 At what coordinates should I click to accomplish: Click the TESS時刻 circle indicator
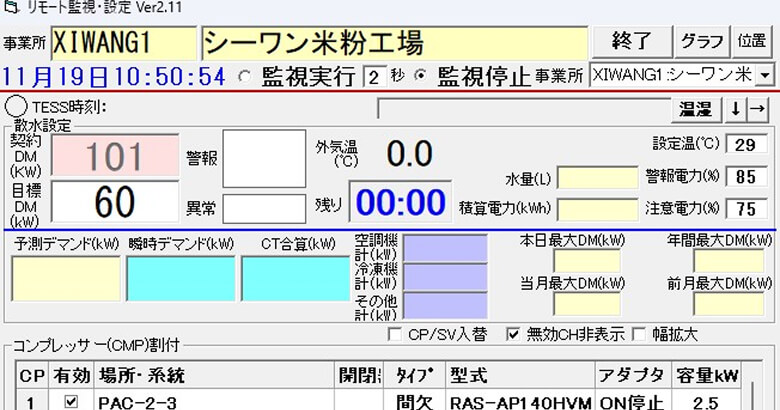(16, 106)
